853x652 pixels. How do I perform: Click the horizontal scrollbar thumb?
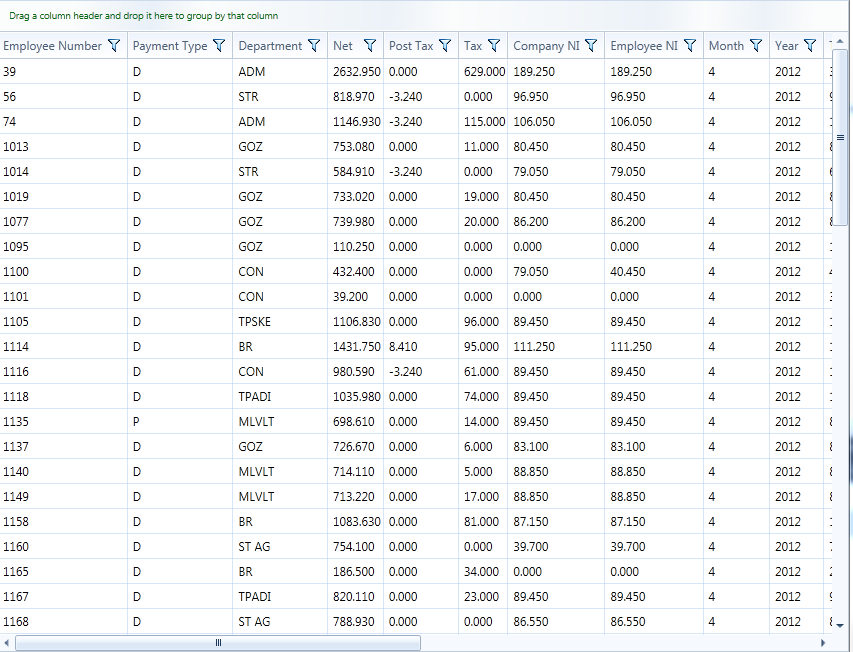click(x=218, y=643)
